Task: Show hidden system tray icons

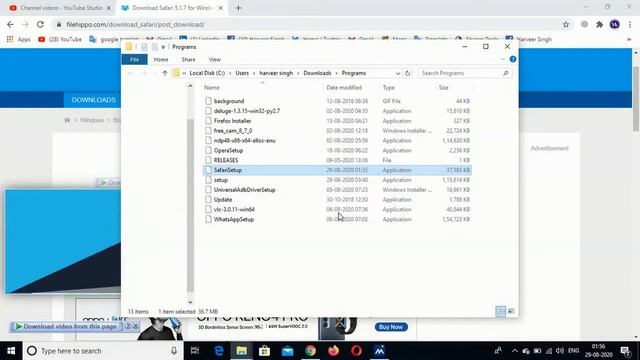Action: tap(514, 351)
